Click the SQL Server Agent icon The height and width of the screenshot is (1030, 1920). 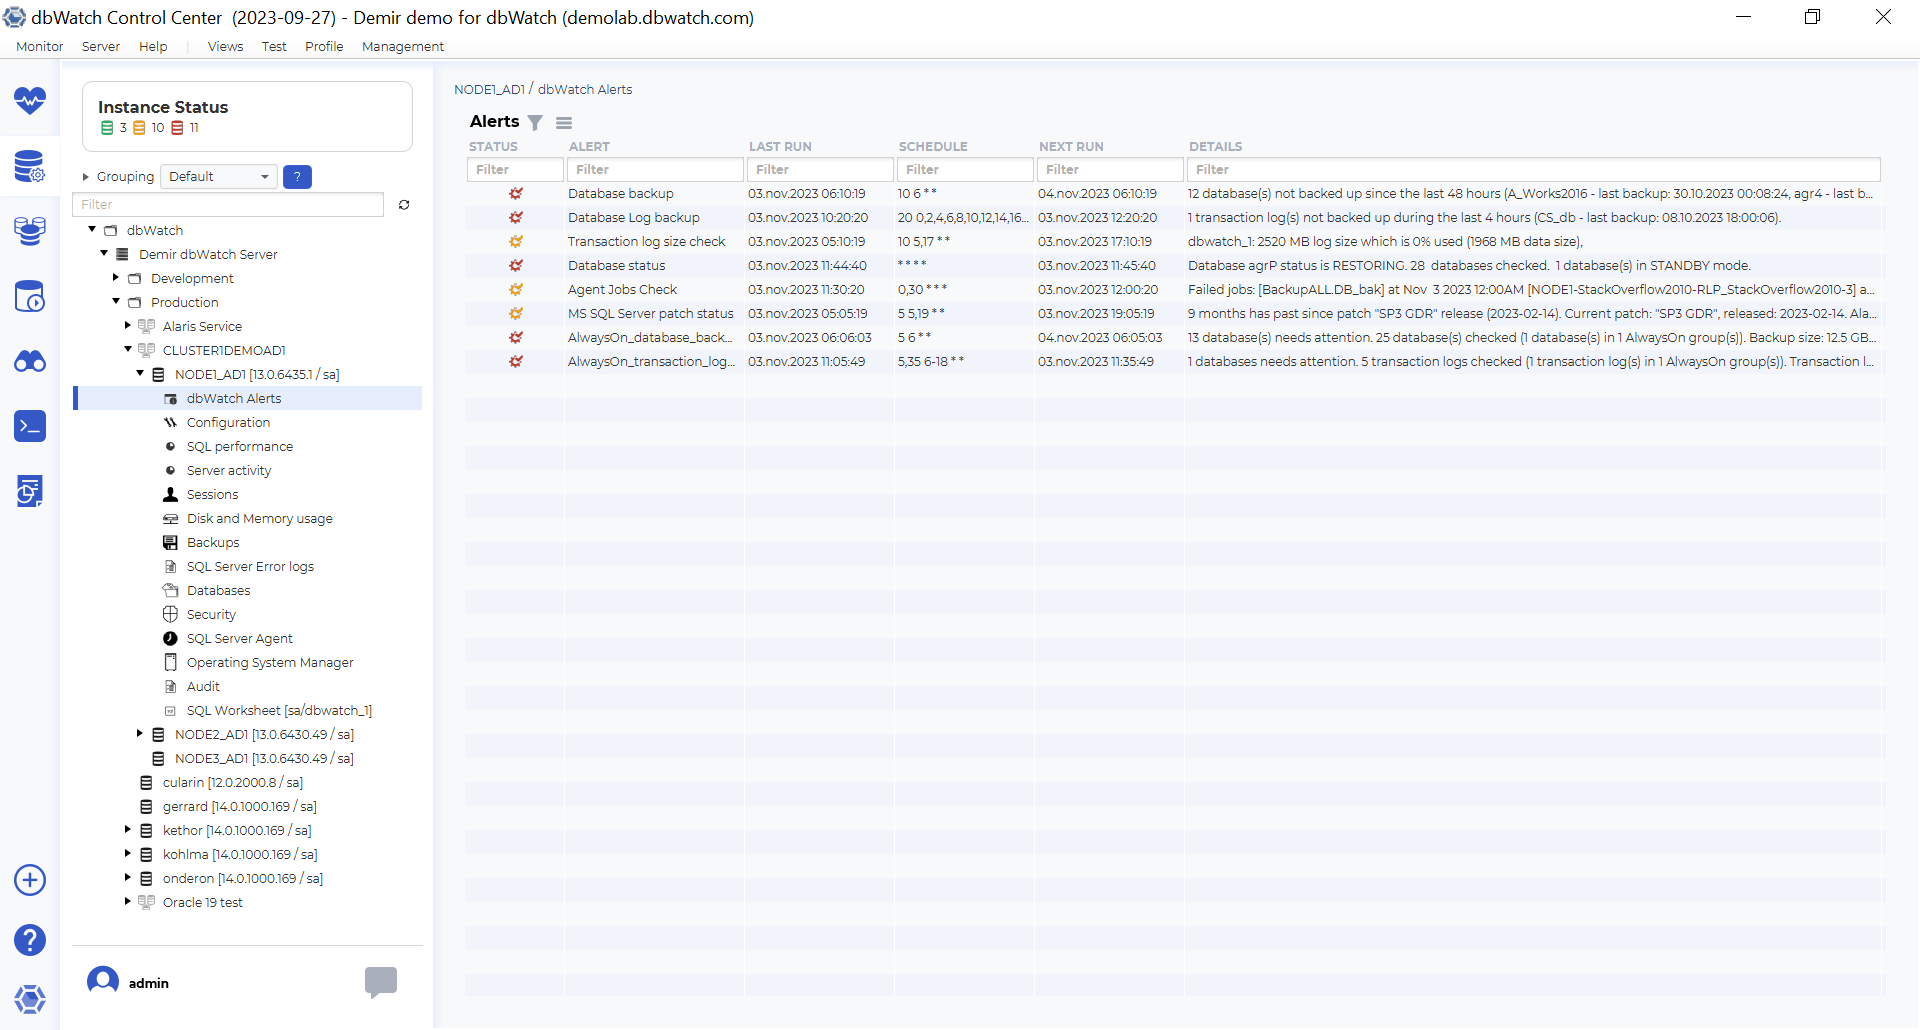coord(171,638)
